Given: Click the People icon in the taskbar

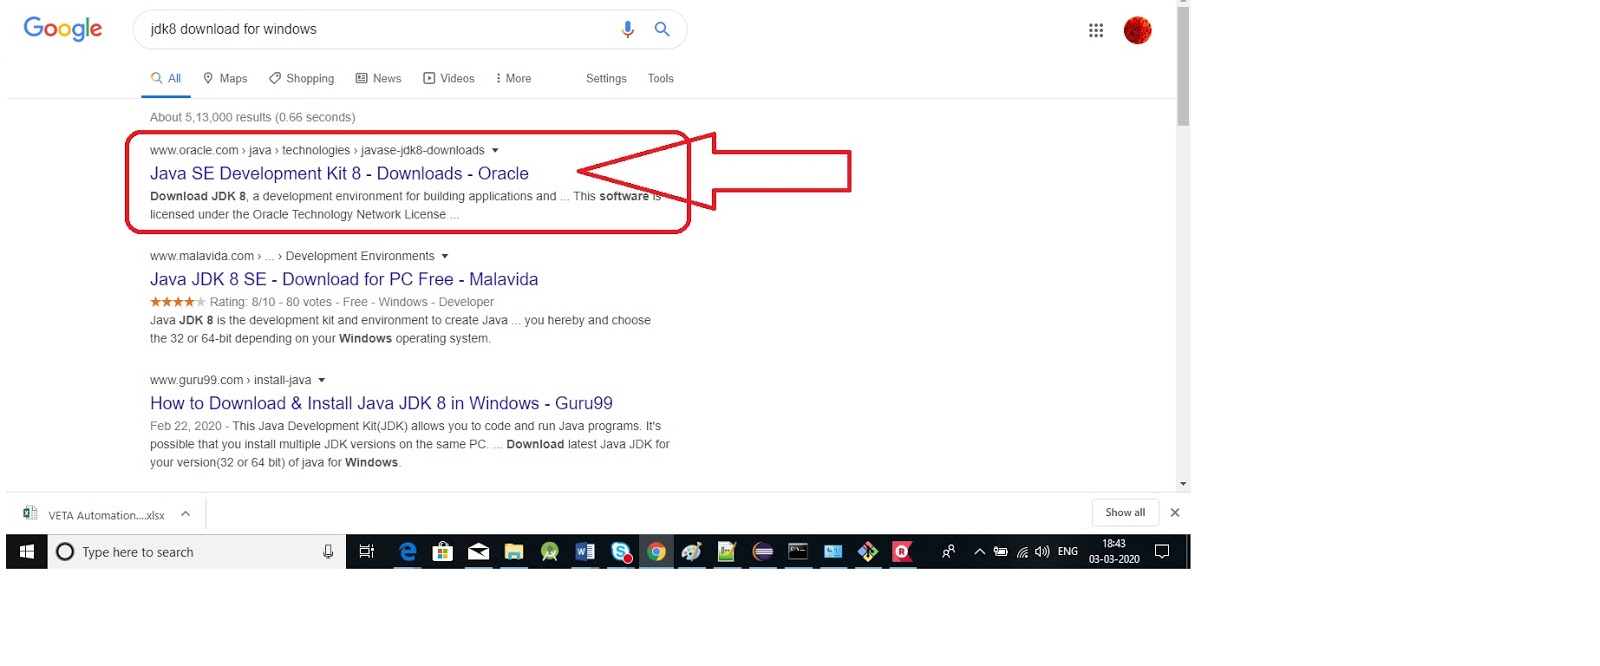Looking at the screenshot, I should point(948,551).
